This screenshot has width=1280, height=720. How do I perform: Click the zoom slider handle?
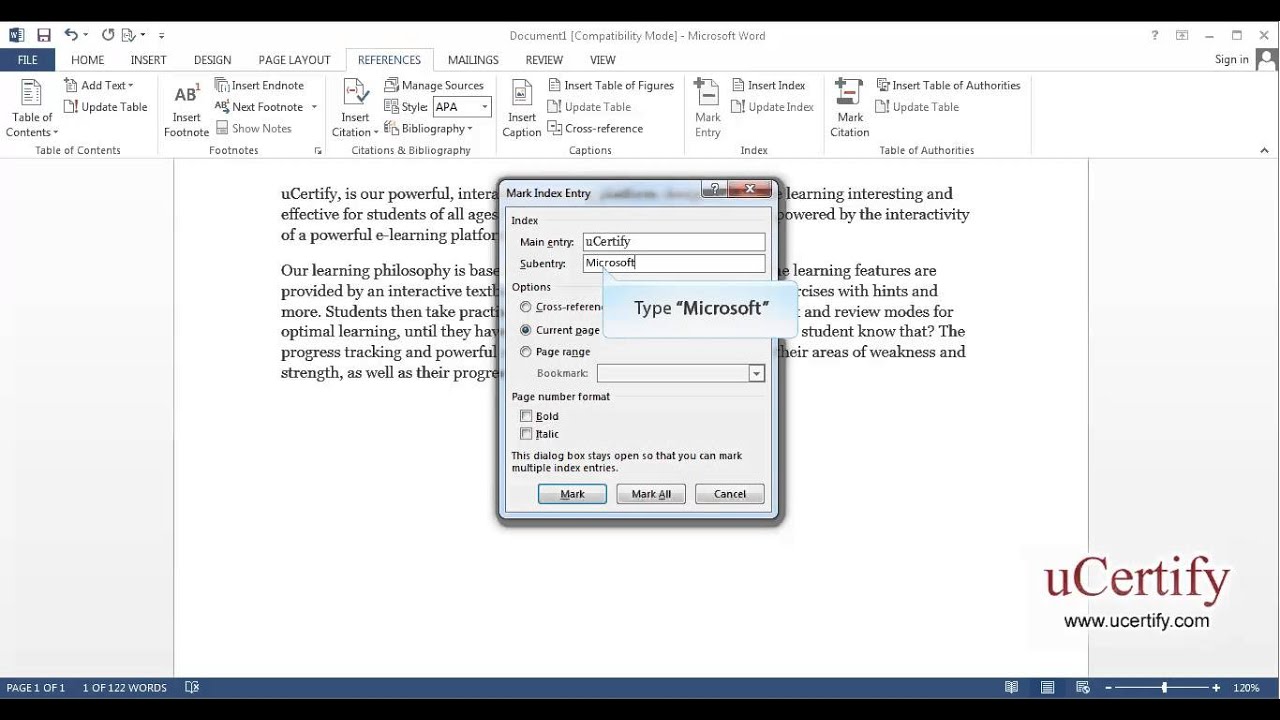pos(1164,688)
